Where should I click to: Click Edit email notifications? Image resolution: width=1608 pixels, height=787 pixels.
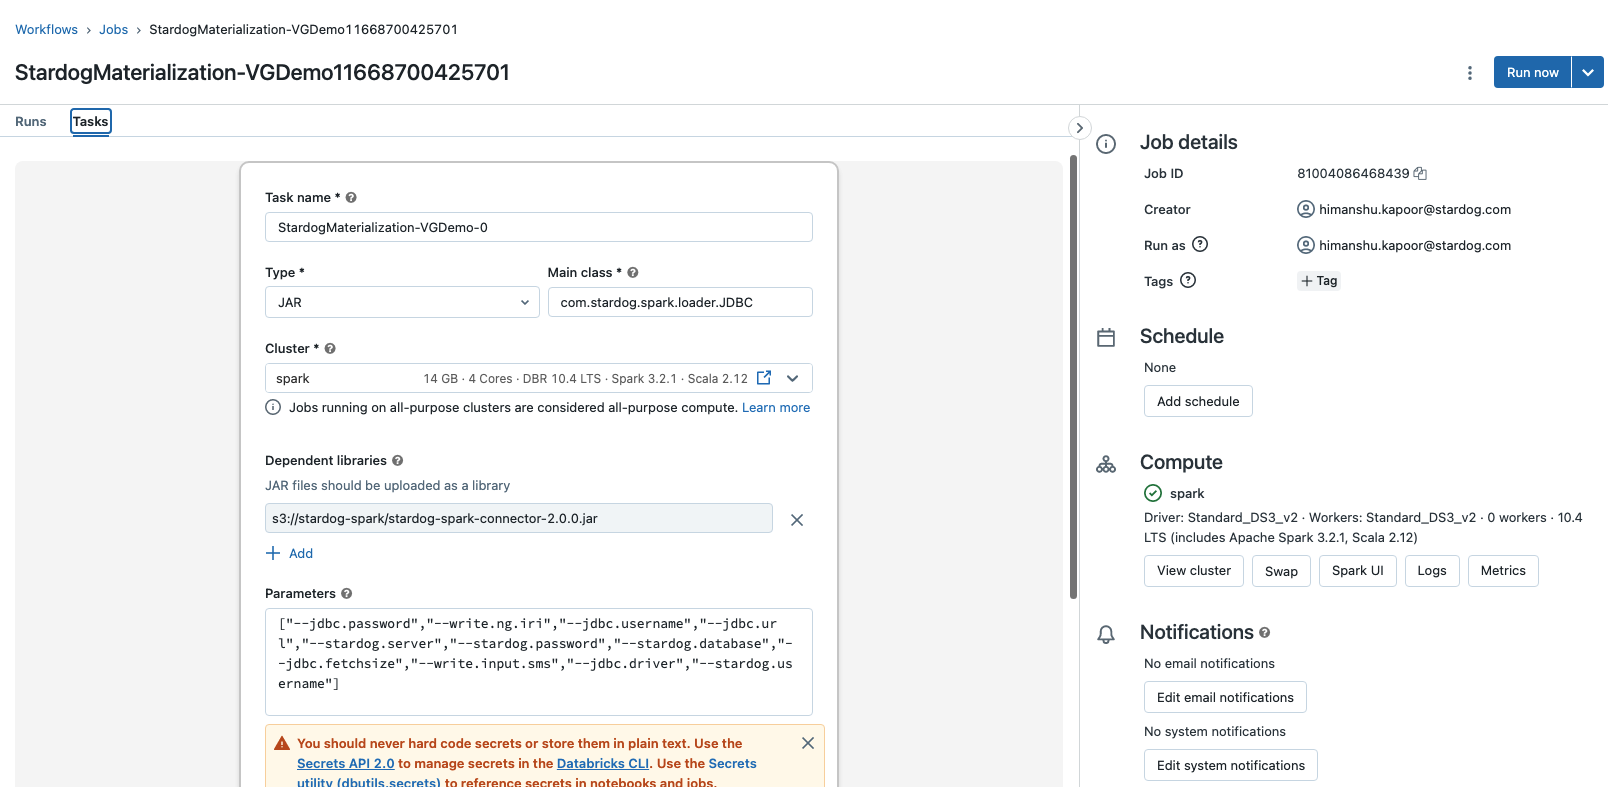coord(1225,697)
